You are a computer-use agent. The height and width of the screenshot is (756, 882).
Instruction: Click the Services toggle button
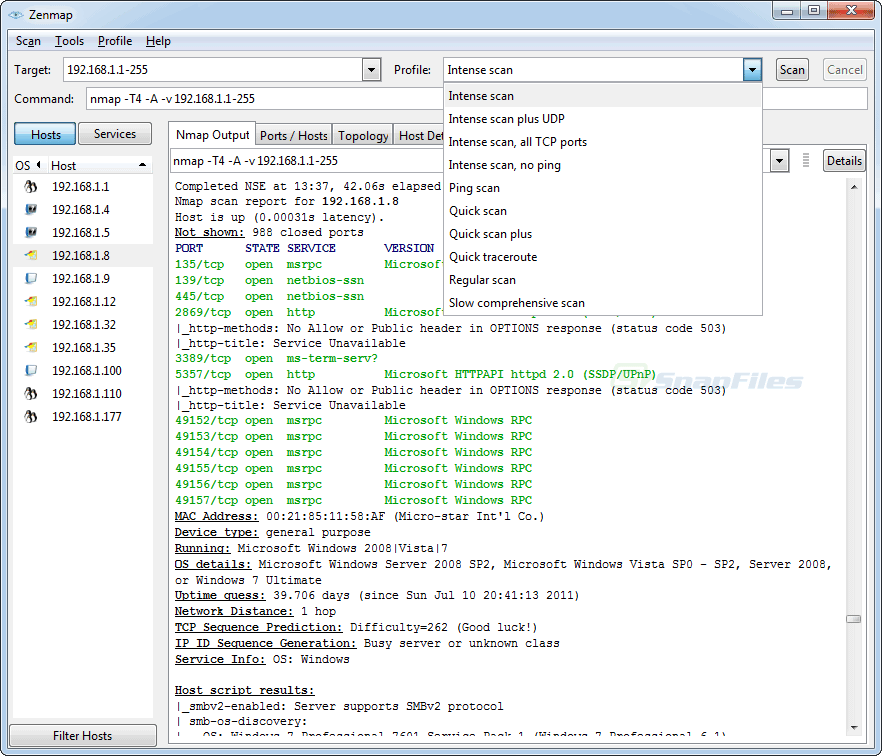pyautogui.click(x=115, y=134)
